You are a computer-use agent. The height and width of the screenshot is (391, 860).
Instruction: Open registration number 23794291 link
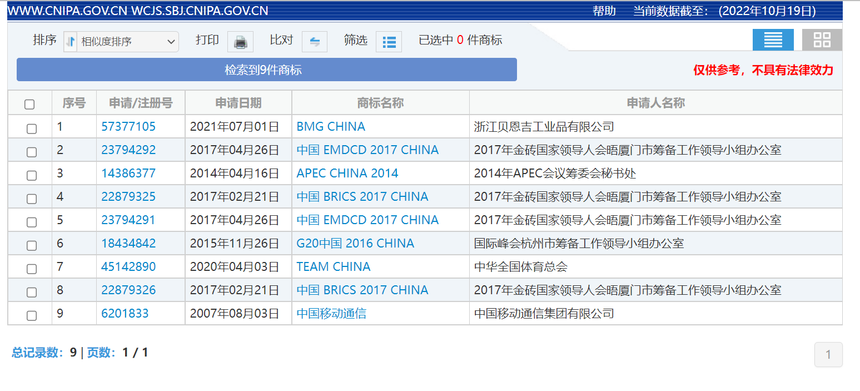(128, 220)
